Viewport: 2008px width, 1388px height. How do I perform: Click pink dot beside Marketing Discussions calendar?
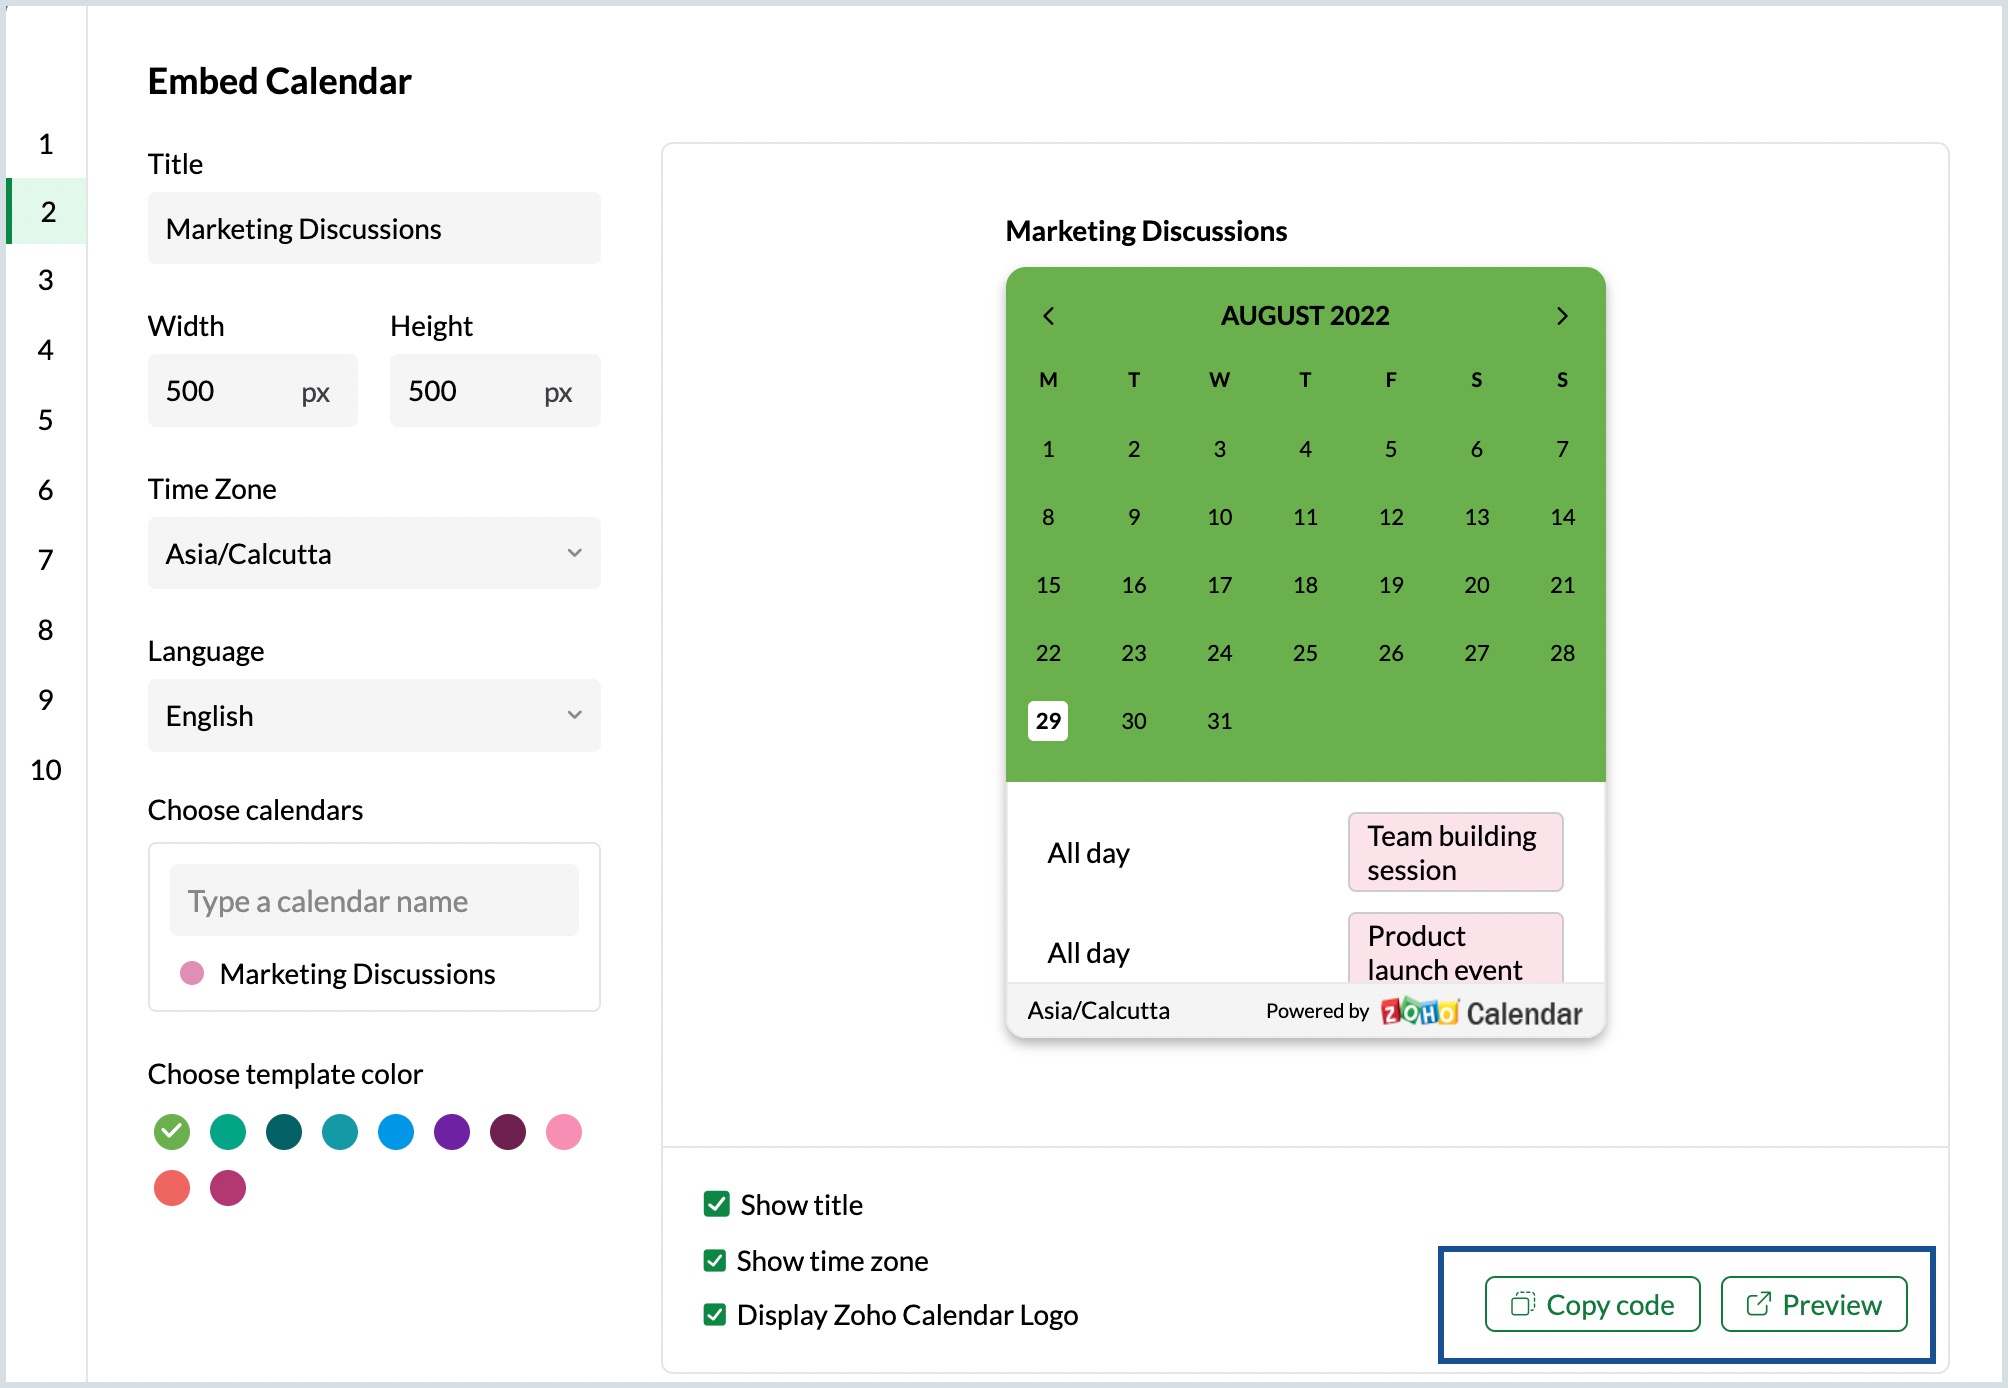click(x=192, y=973)
